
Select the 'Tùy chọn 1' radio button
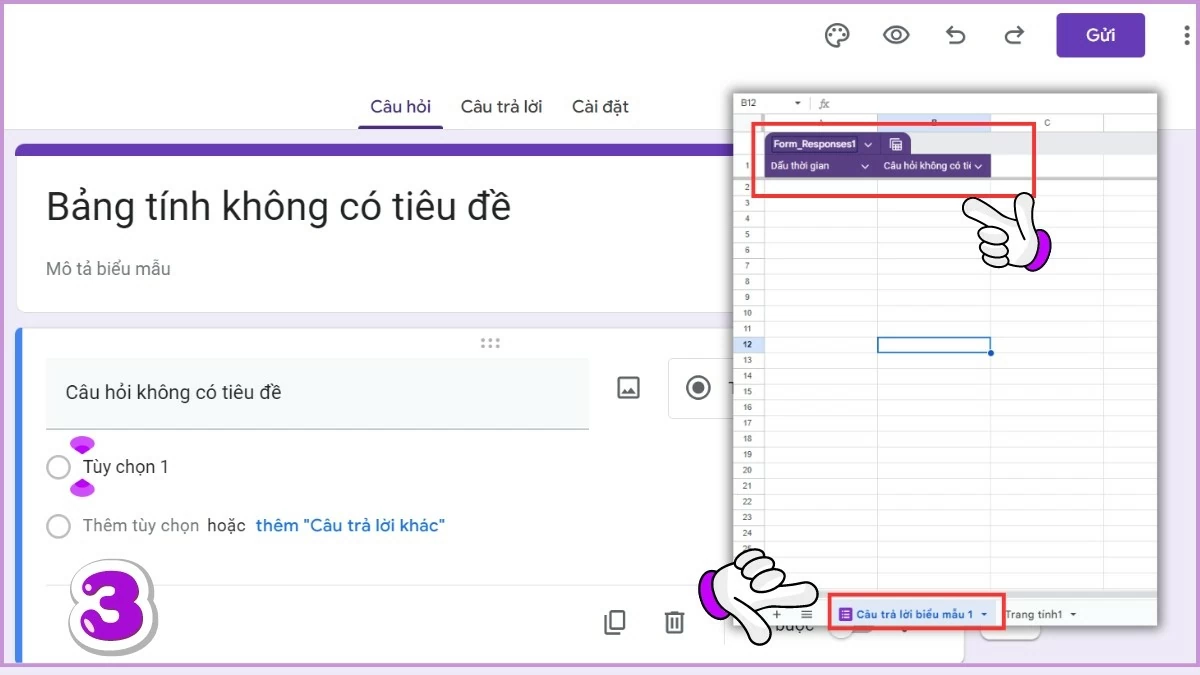pos(58,466)
